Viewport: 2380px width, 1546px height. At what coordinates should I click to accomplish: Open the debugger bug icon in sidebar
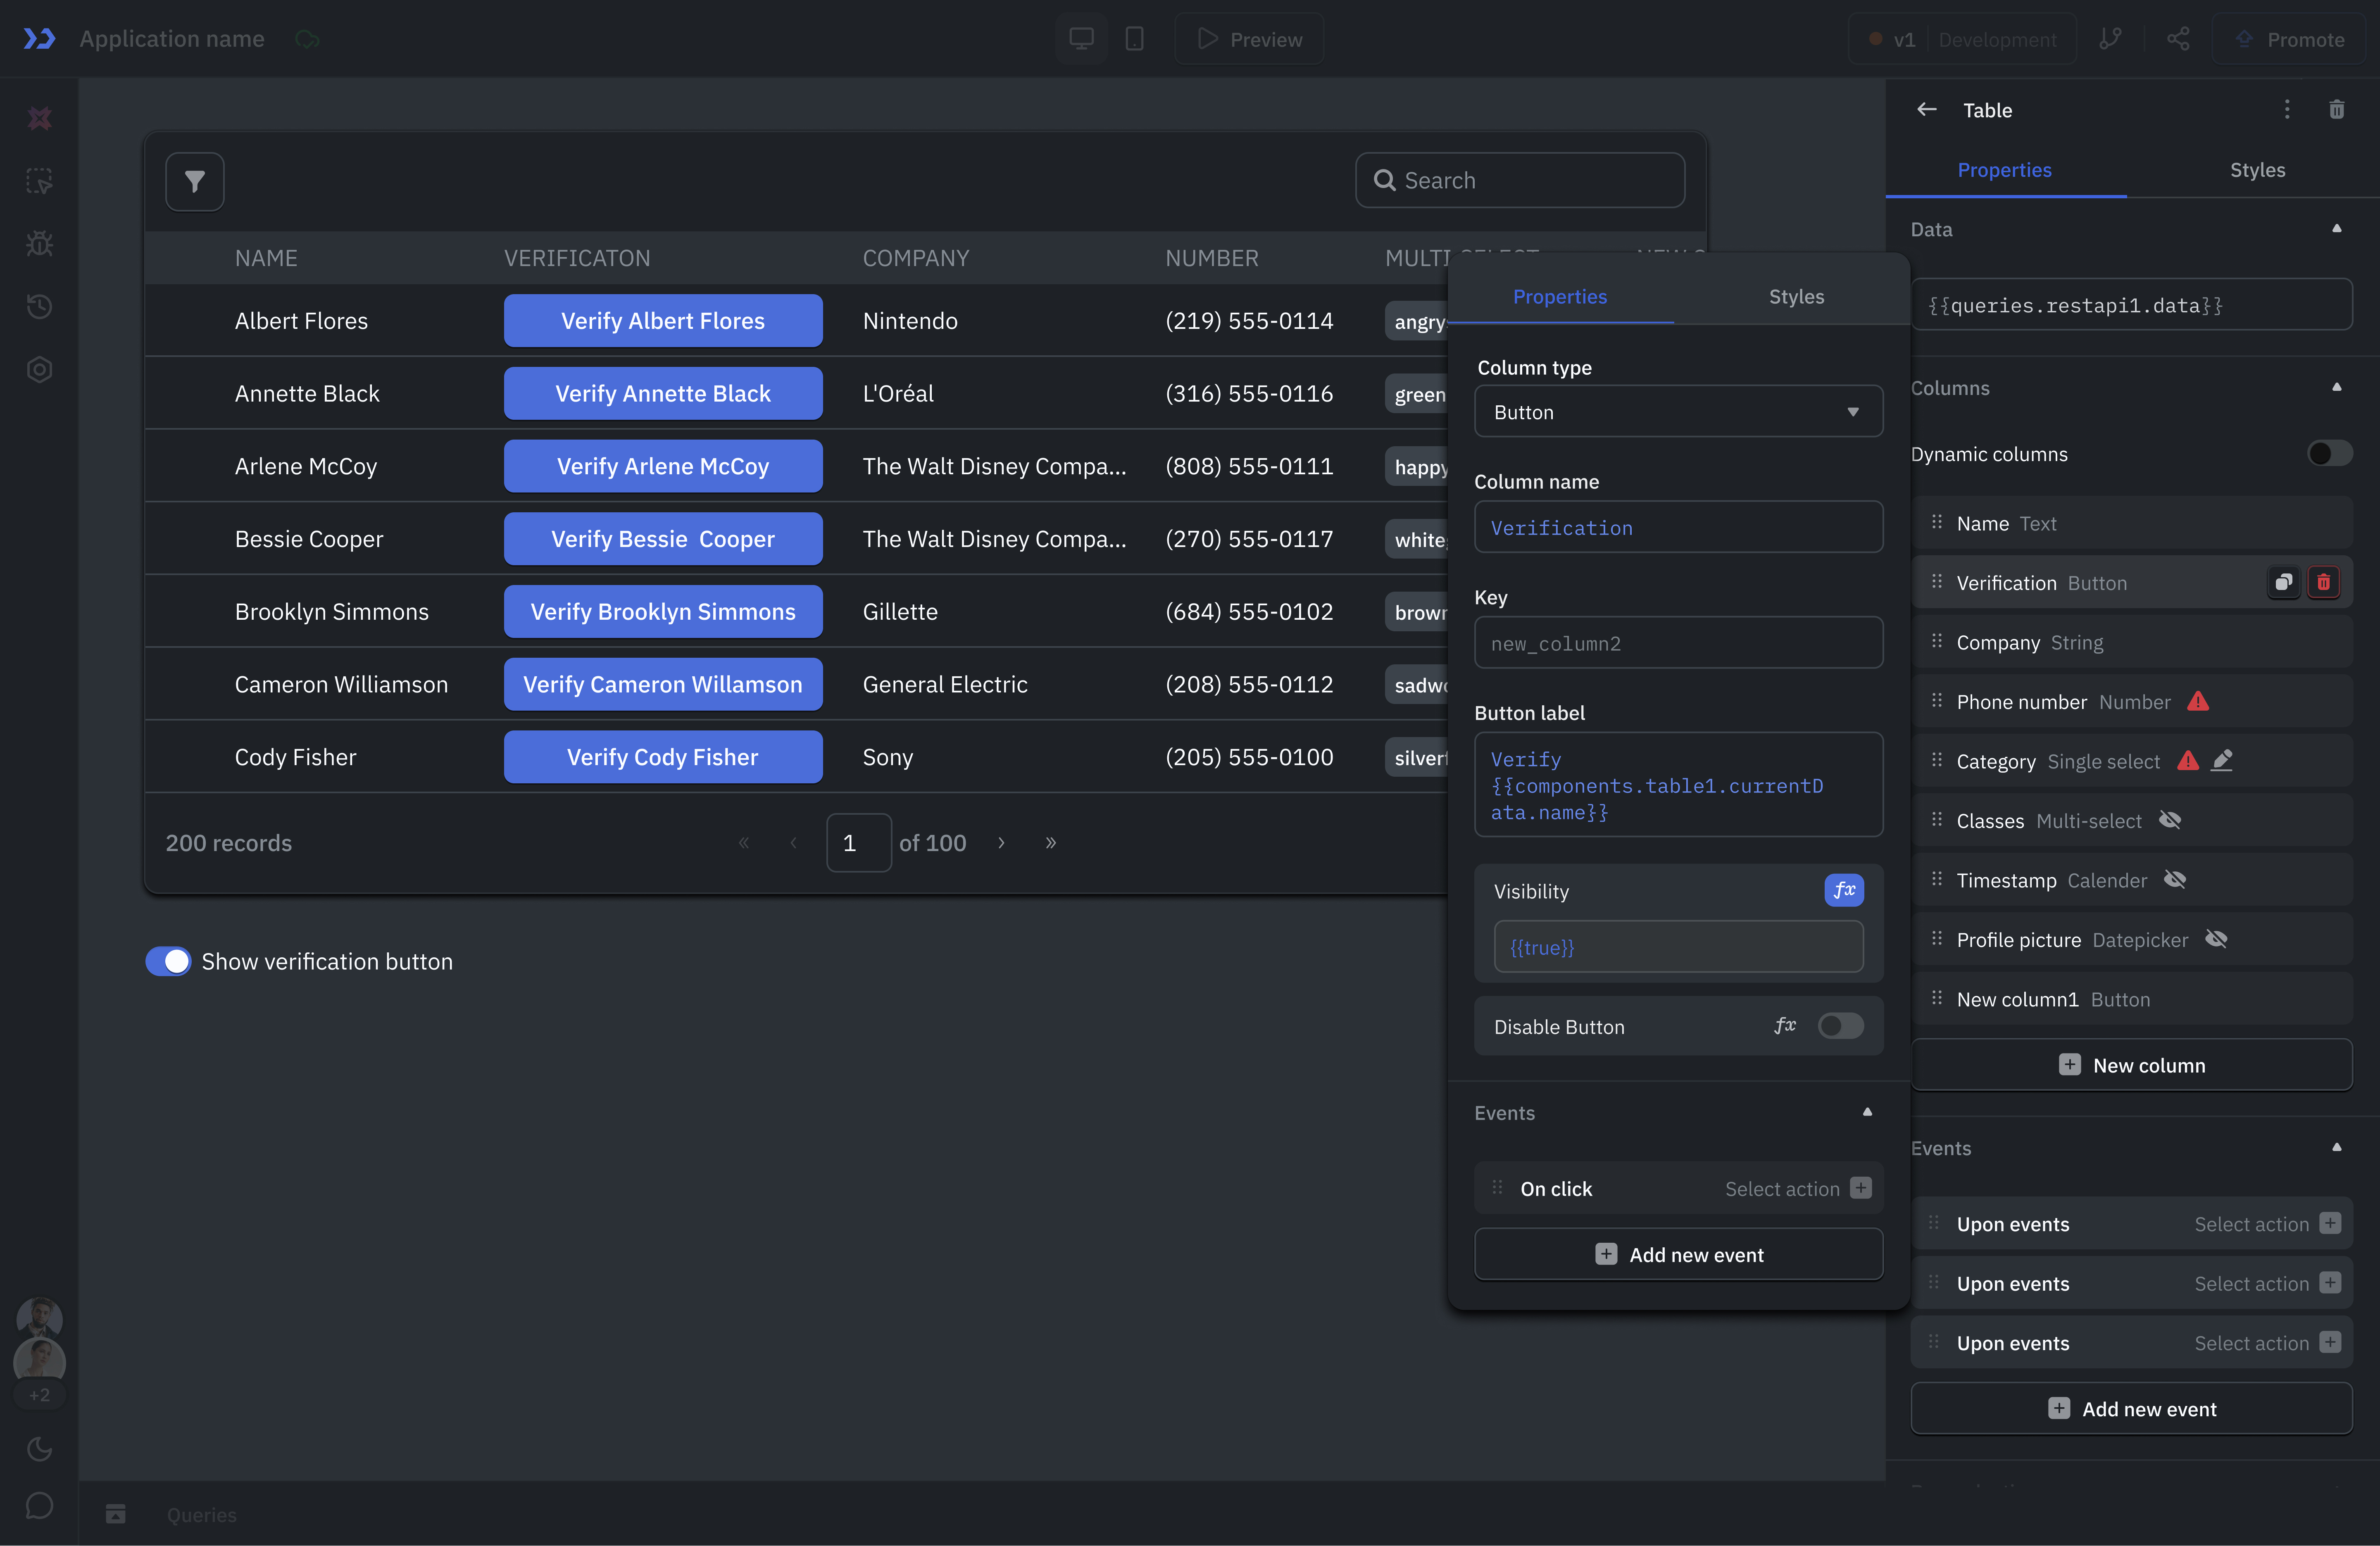tap(39, 243)
